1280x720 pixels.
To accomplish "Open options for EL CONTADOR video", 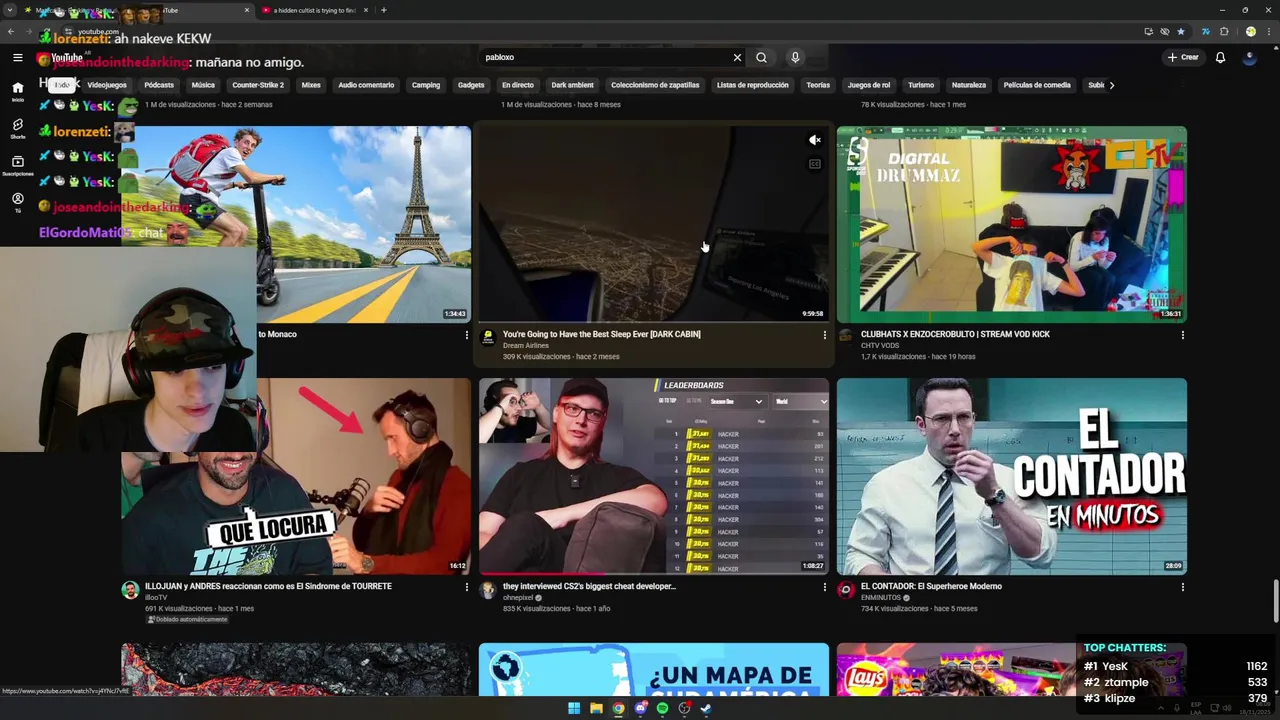I will tap(1183, 587).
